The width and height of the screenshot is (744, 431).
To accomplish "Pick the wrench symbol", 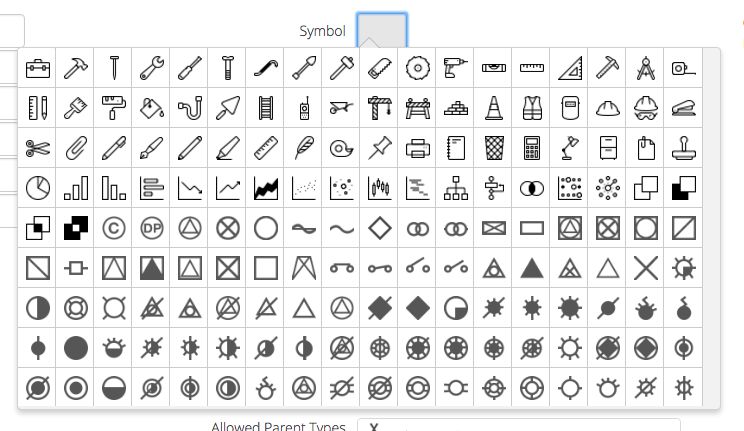I will point(152,68).
